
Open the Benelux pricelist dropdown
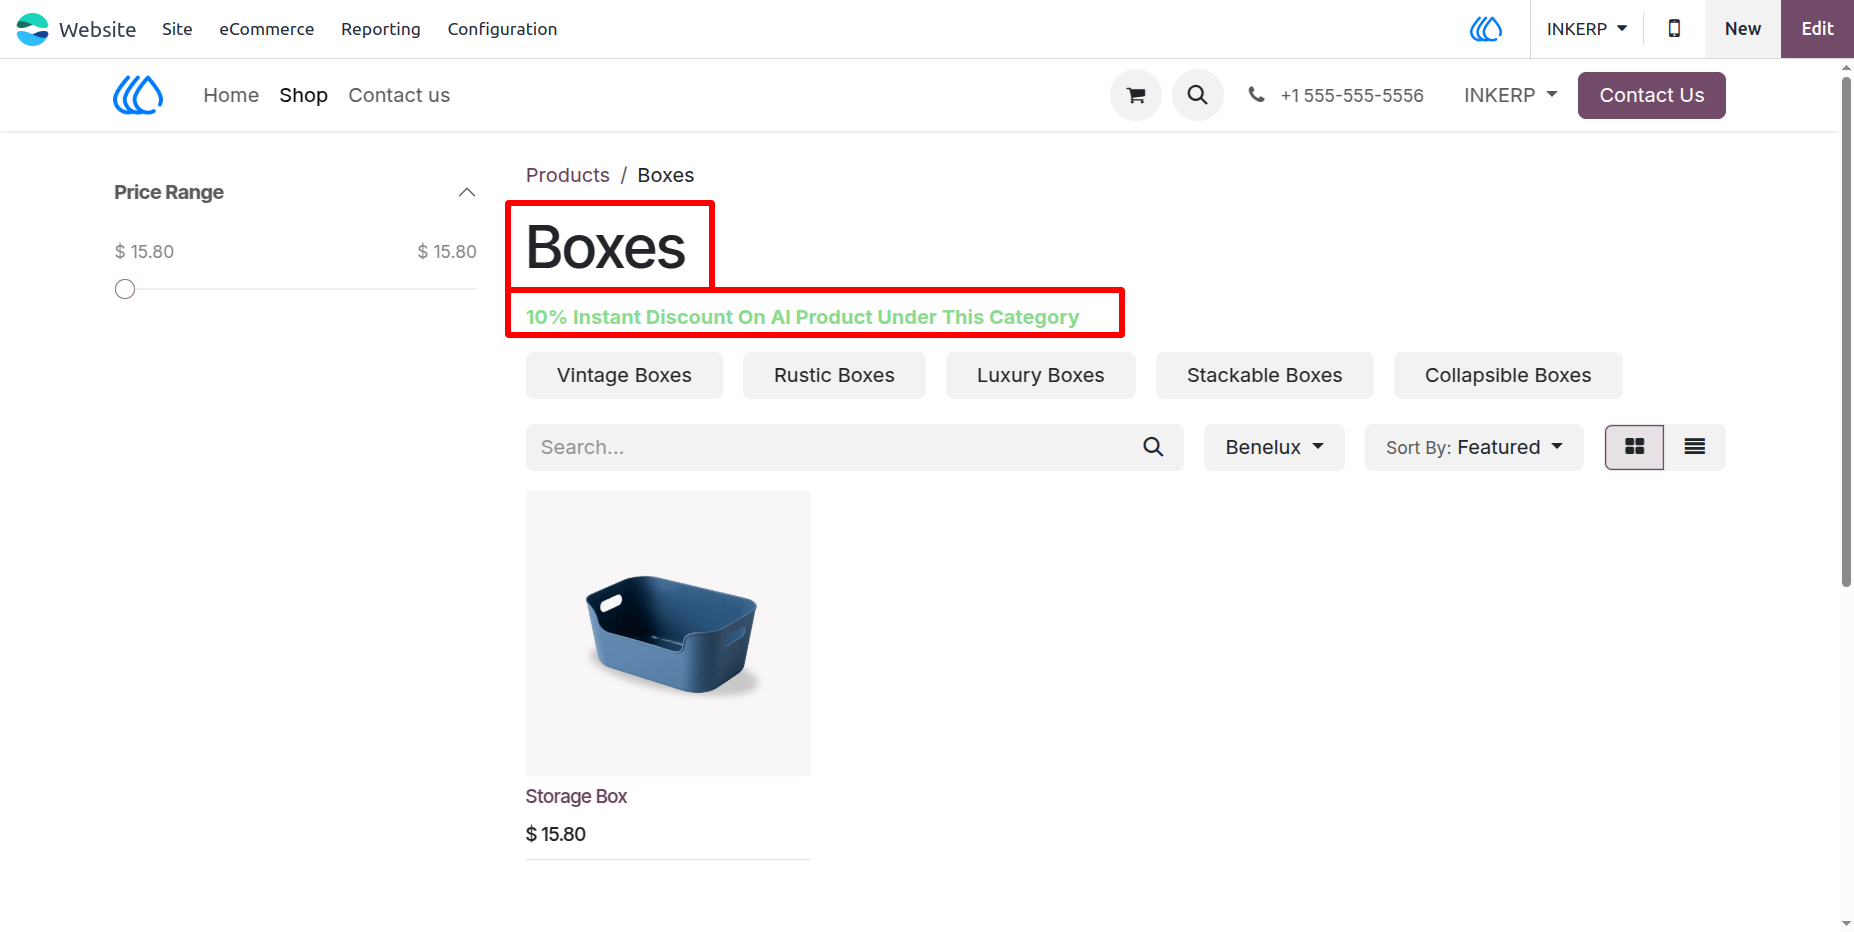pyautogui.click(x=1274, y=447)
